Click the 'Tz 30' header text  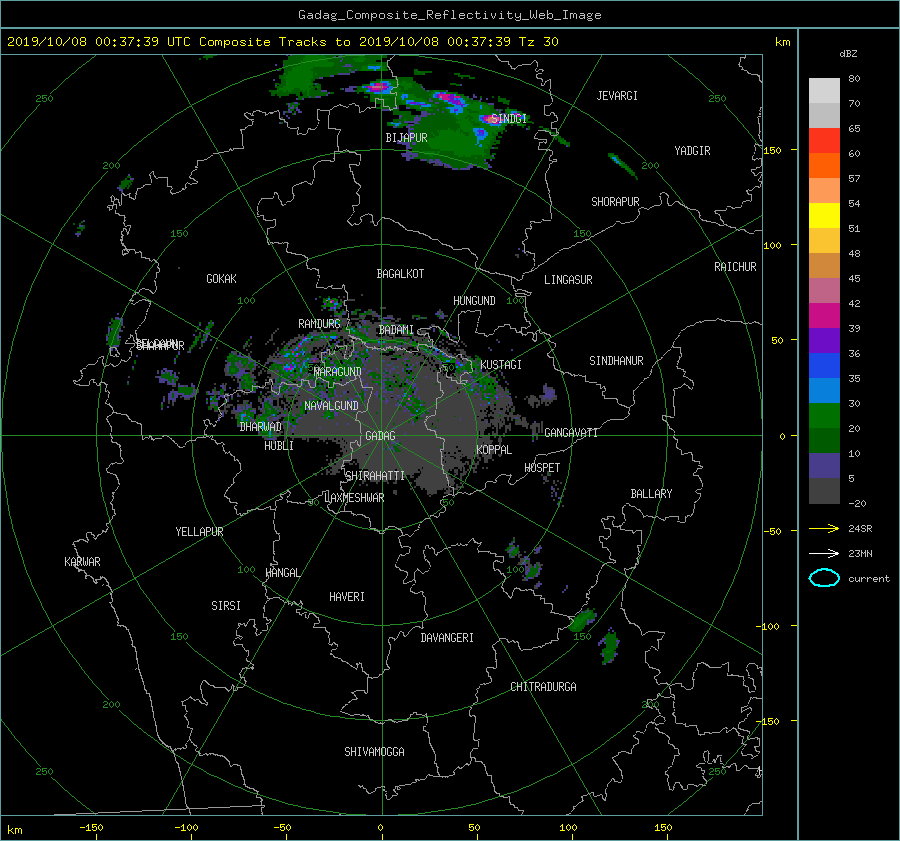pos(538,42)
